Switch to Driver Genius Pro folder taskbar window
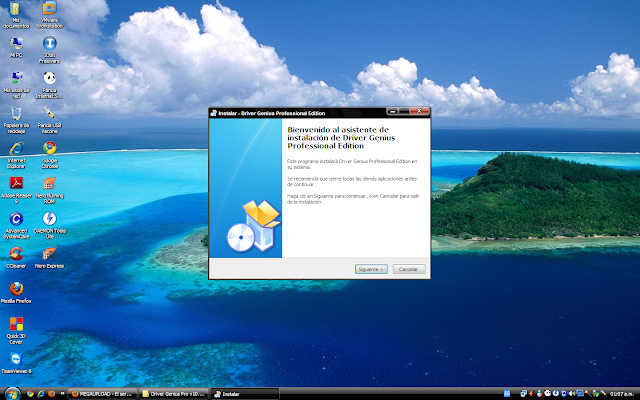The height and width of the screenshot is (400, 640). [173, 394]
